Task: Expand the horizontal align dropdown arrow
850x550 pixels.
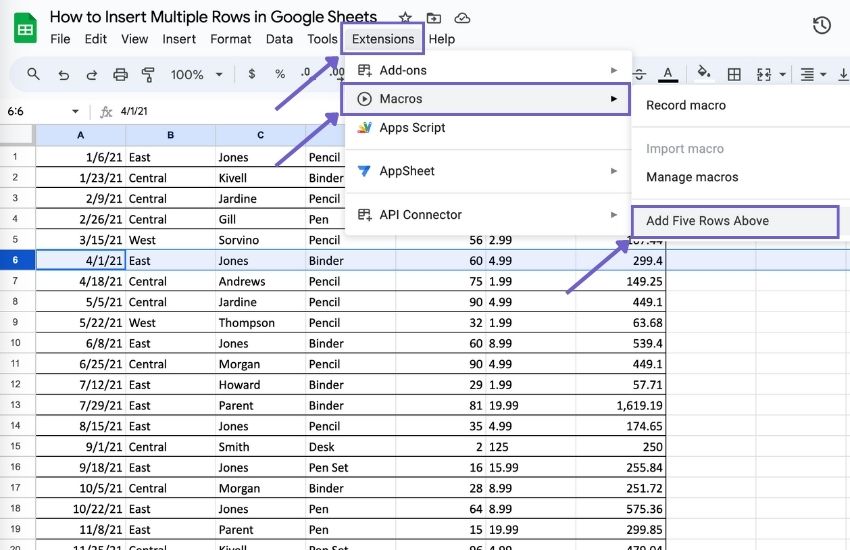Action: [x=823, y=74]
